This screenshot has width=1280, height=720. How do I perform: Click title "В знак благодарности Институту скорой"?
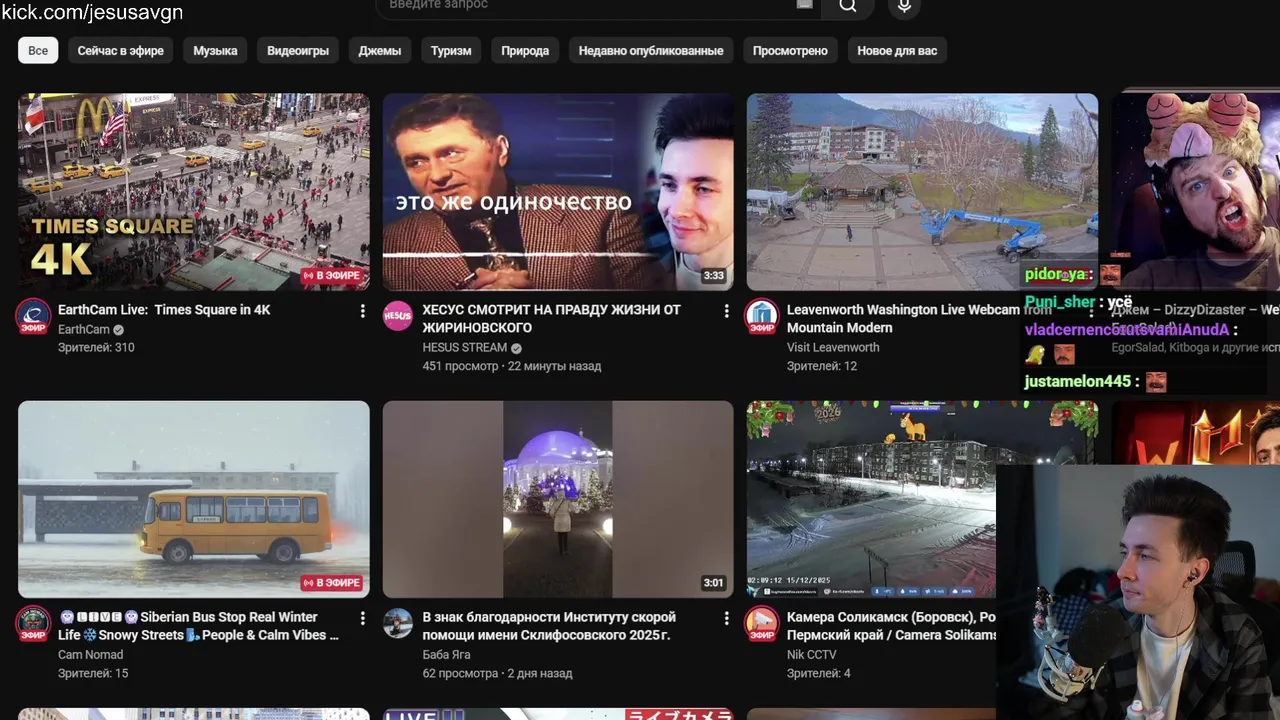(x=549, y=626)
